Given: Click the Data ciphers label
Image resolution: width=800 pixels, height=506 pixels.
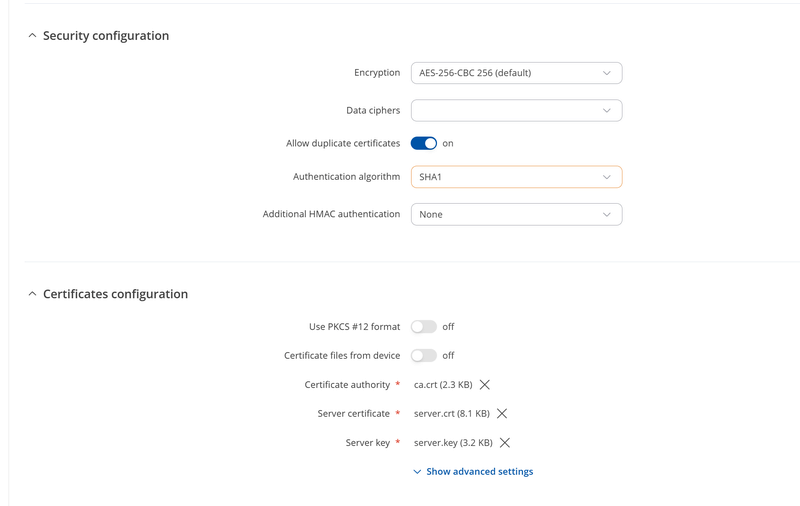Looking at the screenshot, I should point(373,110).
